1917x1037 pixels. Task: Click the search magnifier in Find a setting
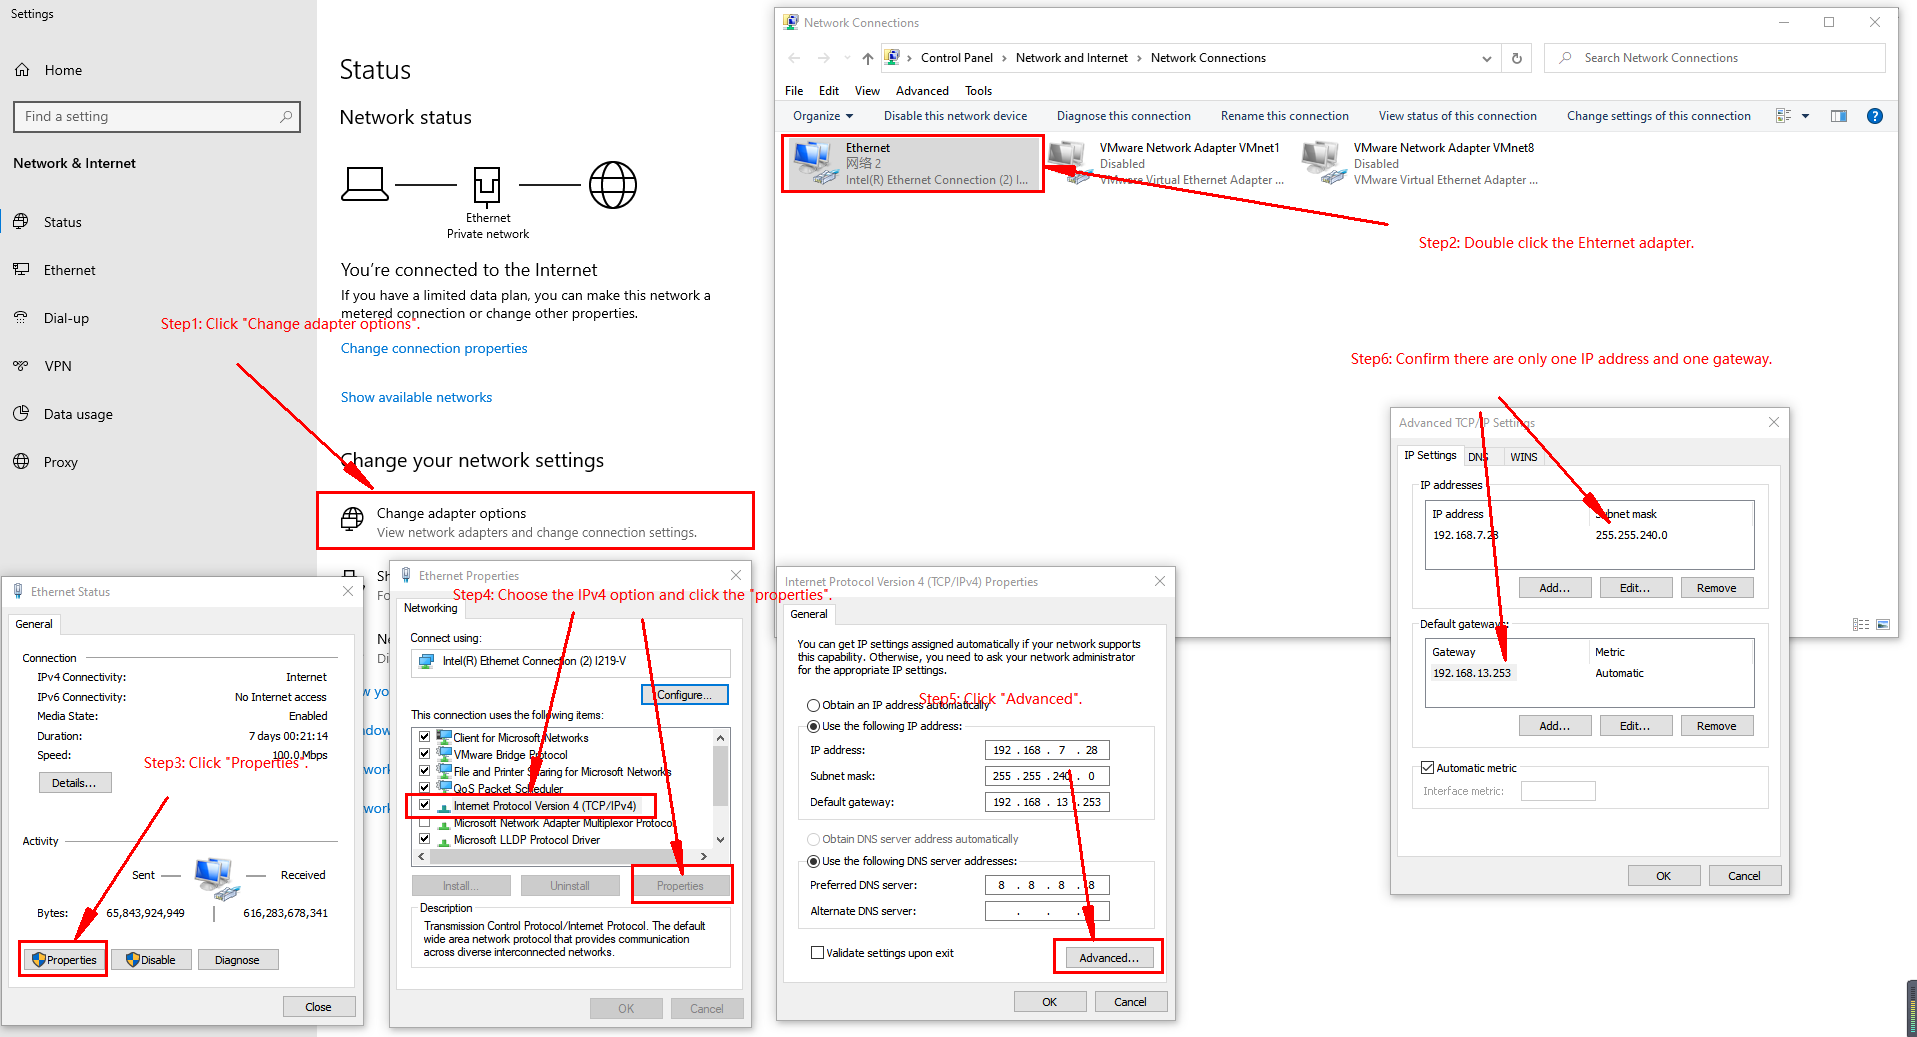[286, 116]
